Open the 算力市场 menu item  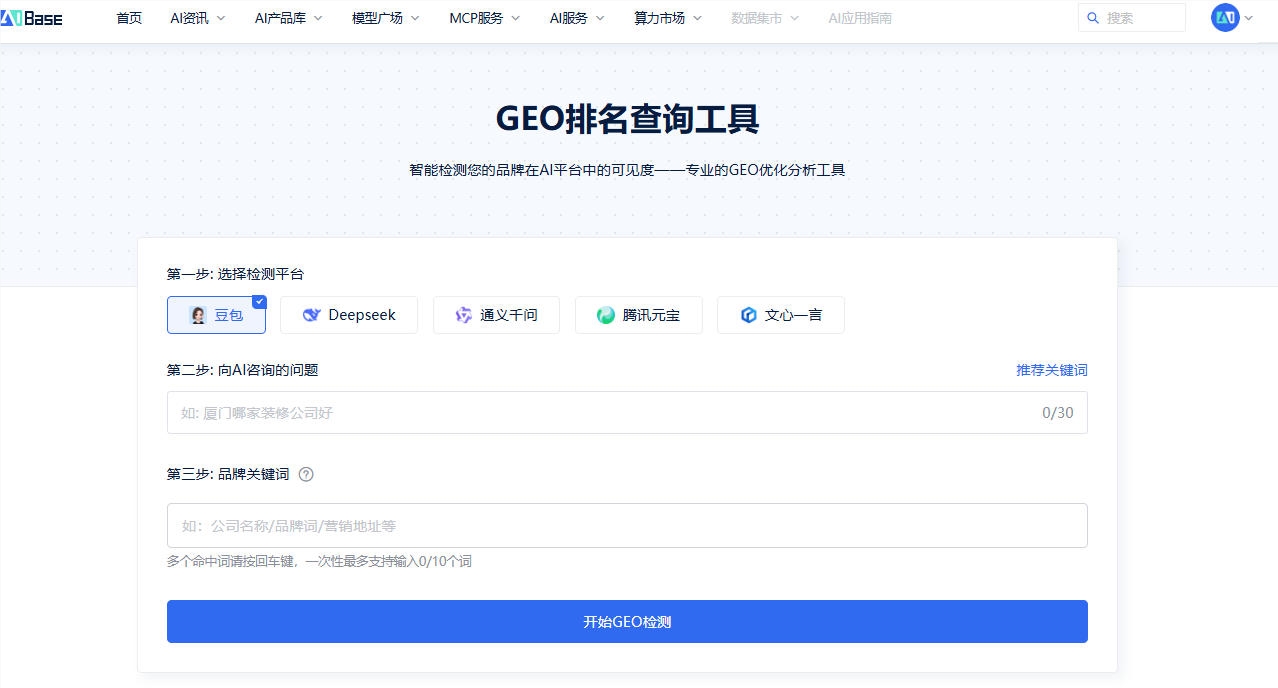(x=667, y=17)
